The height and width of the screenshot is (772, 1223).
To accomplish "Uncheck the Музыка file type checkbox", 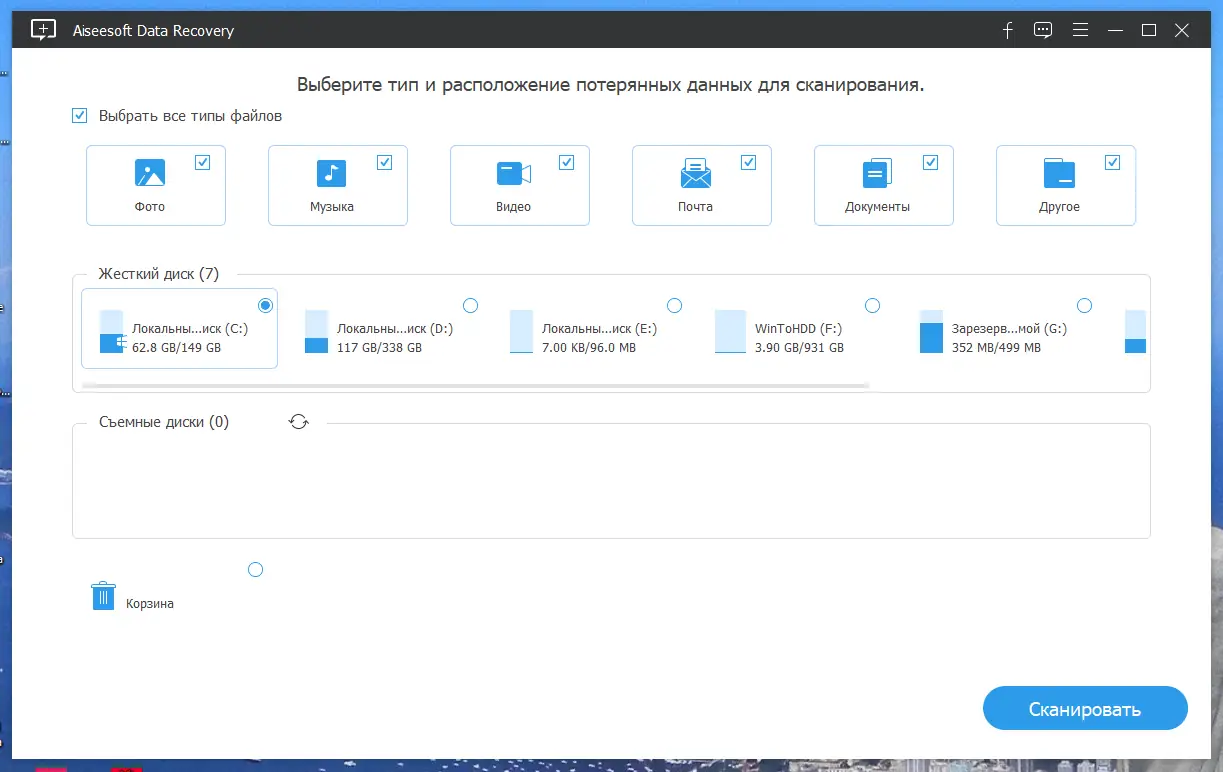I will coord(385,162).
